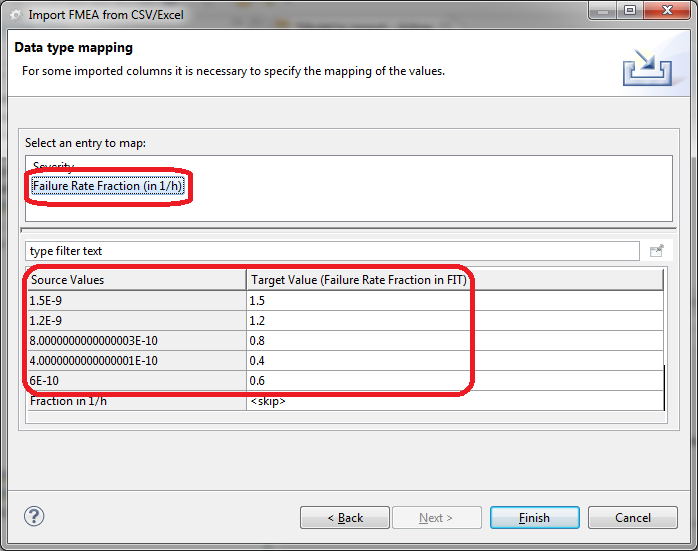Click the gear icon in the title bar
Viewport: 698px width, 551px height.
pyautogui.click(x=16, y=15)
